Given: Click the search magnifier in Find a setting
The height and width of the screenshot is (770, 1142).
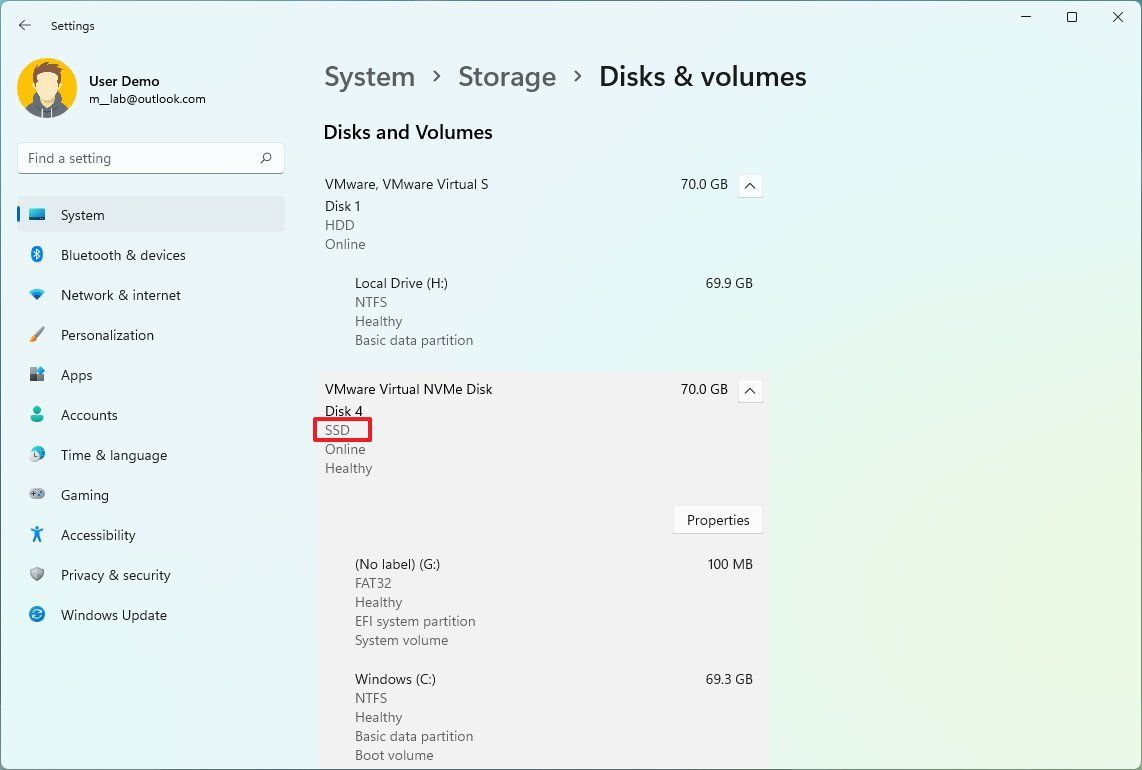Looking at the screenshot, I should pos(266,158).
